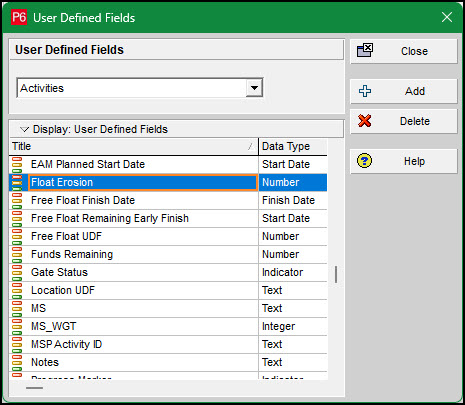Click the row icon beside Funds Remaining
This screenshot has height=405, width=465.
tap(17, 254)
